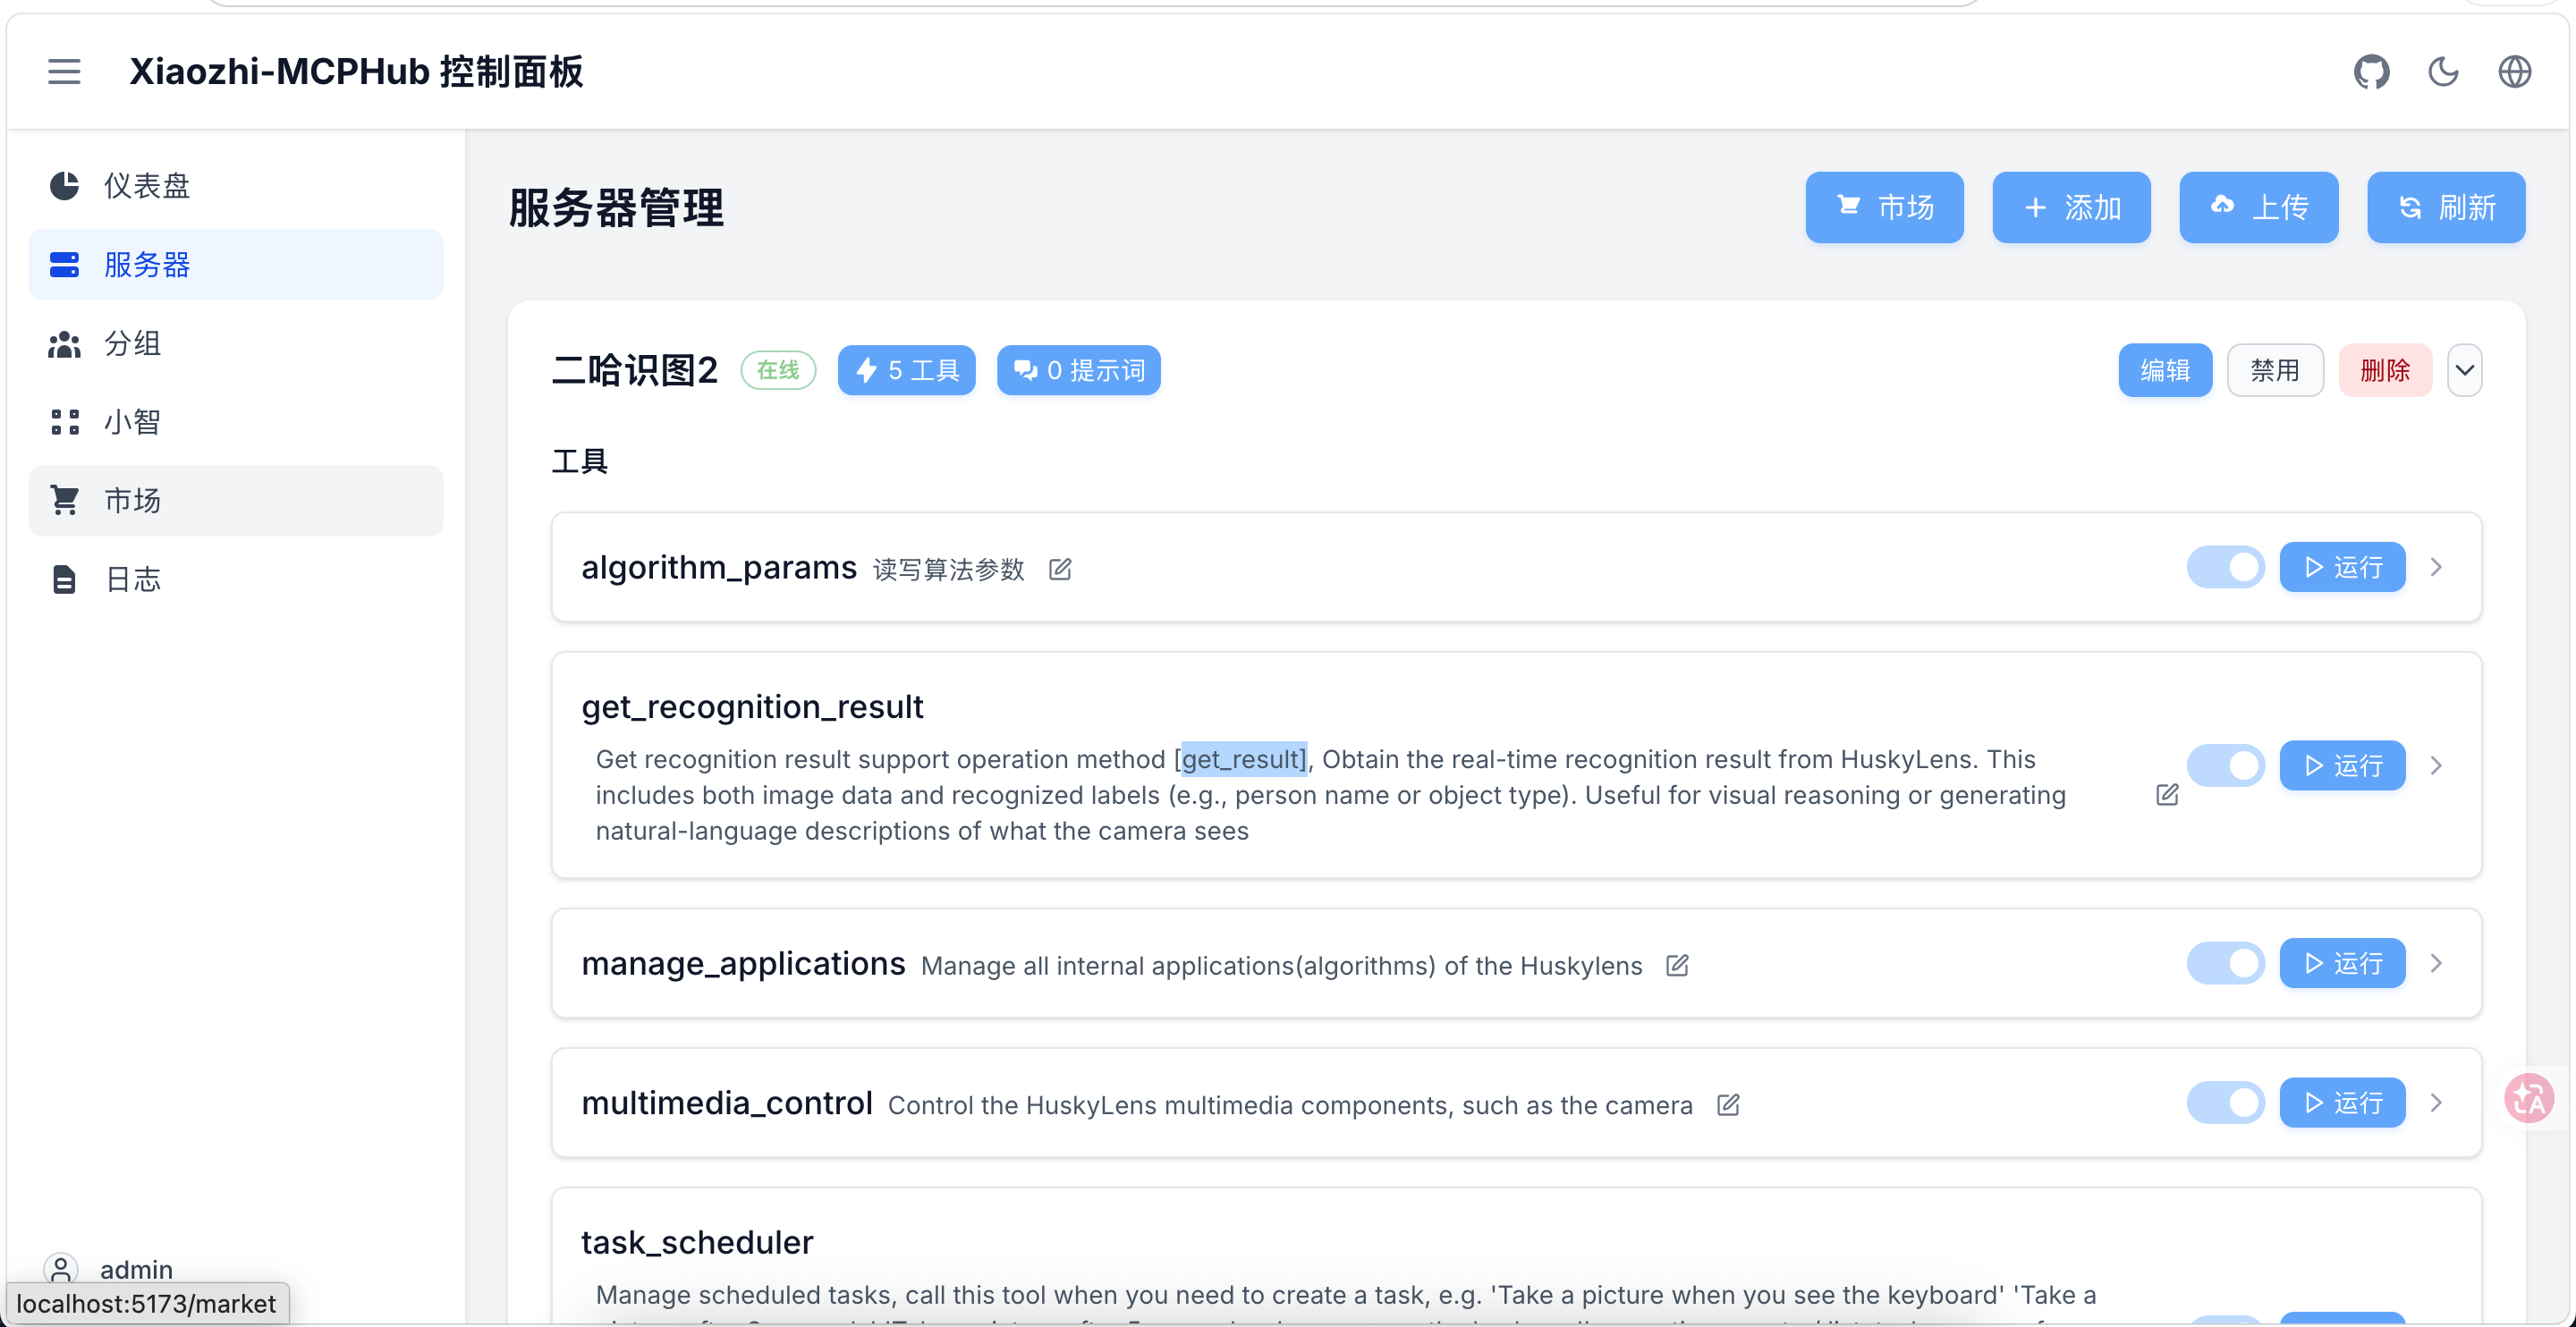This screenshot has height=1327, width=2576.
Task: Expand multimedia_control tool details
Action: click(x=2437, y=1102)
